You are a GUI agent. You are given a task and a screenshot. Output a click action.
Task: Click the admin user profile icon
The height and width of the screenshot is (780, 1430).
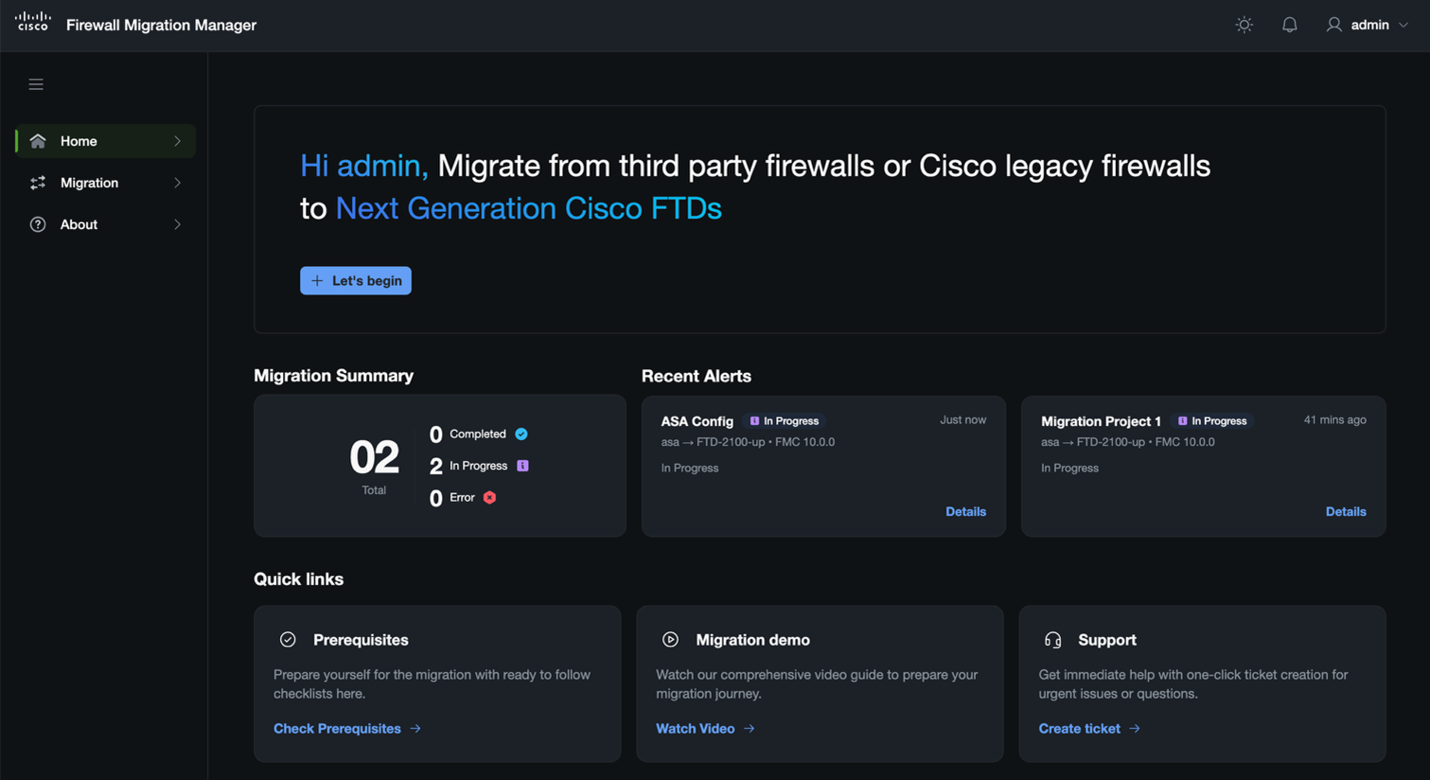tap(1334, 25)
